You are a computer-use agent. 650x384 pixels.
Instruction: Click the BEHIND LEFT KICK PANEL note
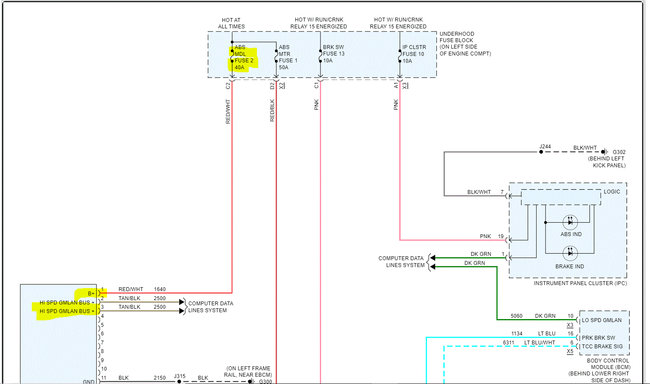point(607,162)
